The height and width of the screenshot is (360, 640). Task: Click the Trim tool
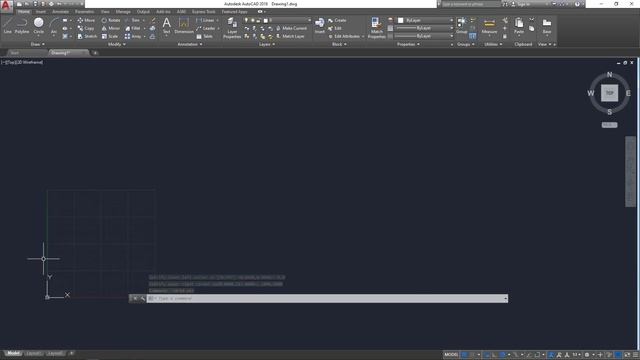click(132, 20)
